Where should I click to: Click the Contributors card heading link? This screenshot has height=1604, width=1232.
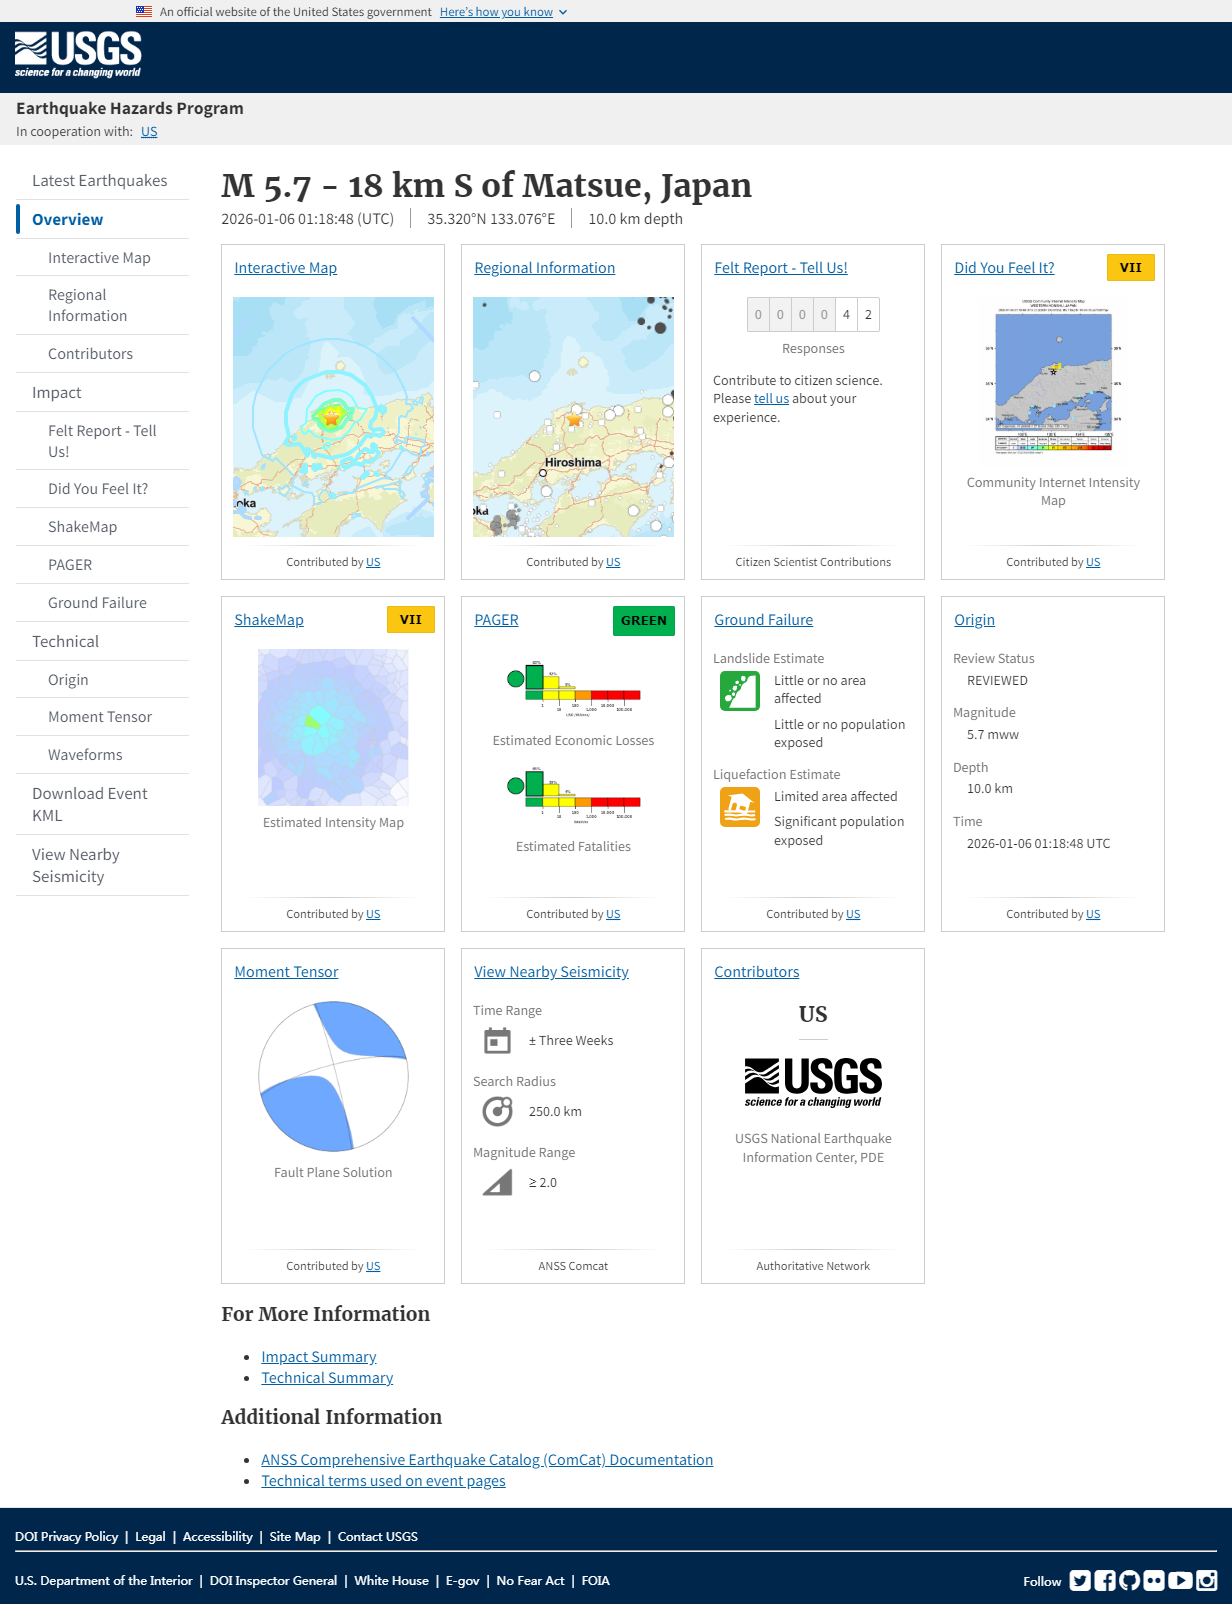click(756, 972)
